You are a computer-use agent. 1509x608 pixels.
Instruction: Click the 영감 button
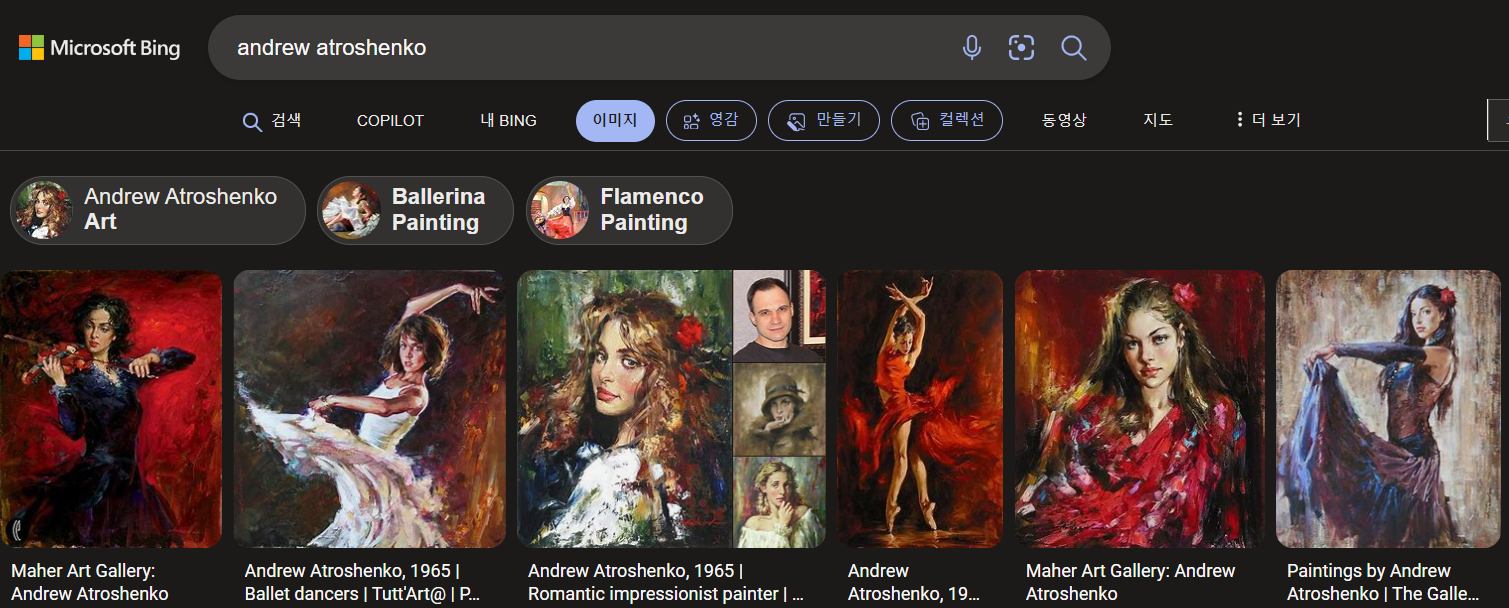[x=711, y=121]
